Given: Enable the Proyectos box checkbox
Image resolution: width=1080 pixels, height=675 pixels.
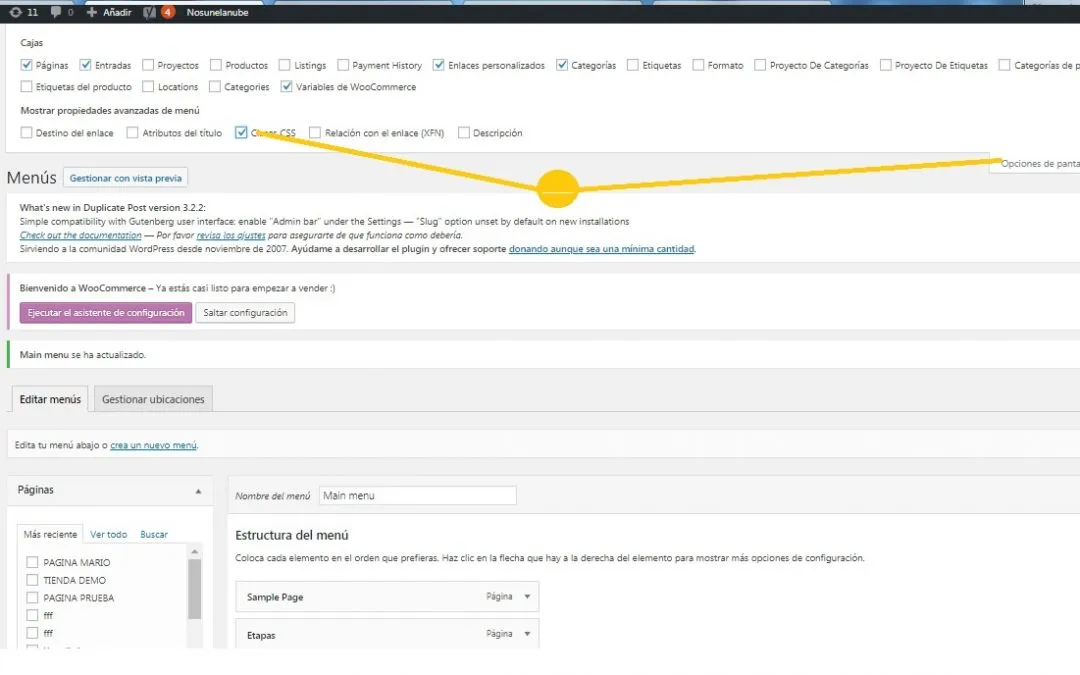Looking at the screenshot, I should [x=148, y=65].
